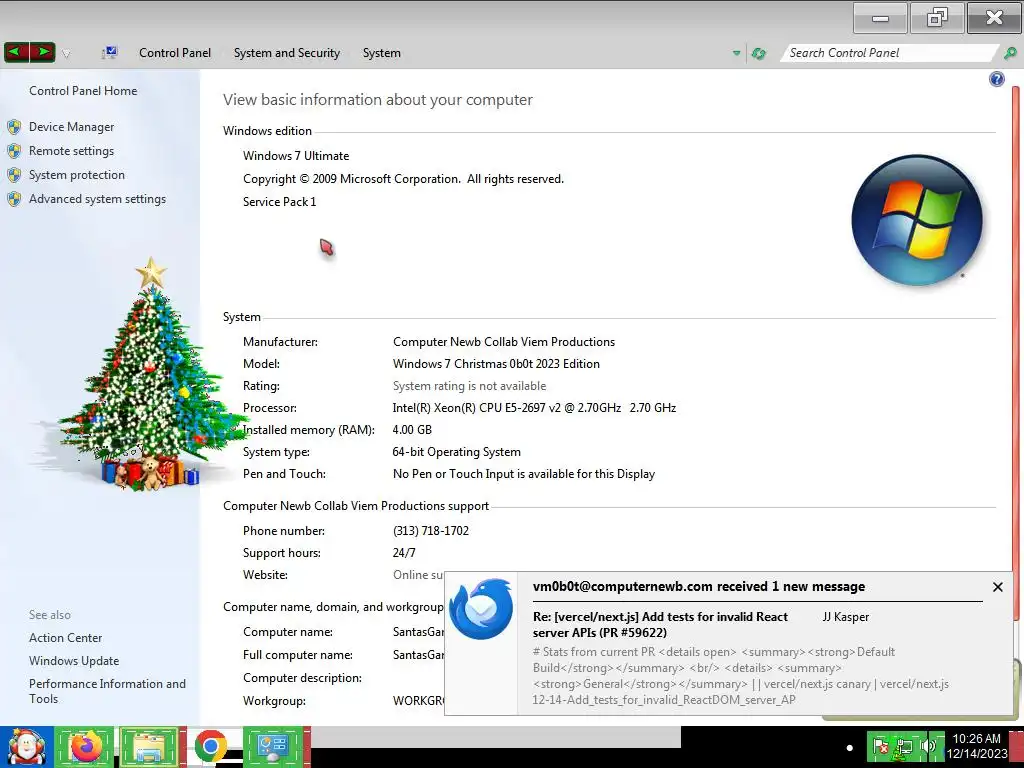The image size is (1024, 768).
Task: Click the '4.00 GB' installed memory value
Action: coord(412,430)
